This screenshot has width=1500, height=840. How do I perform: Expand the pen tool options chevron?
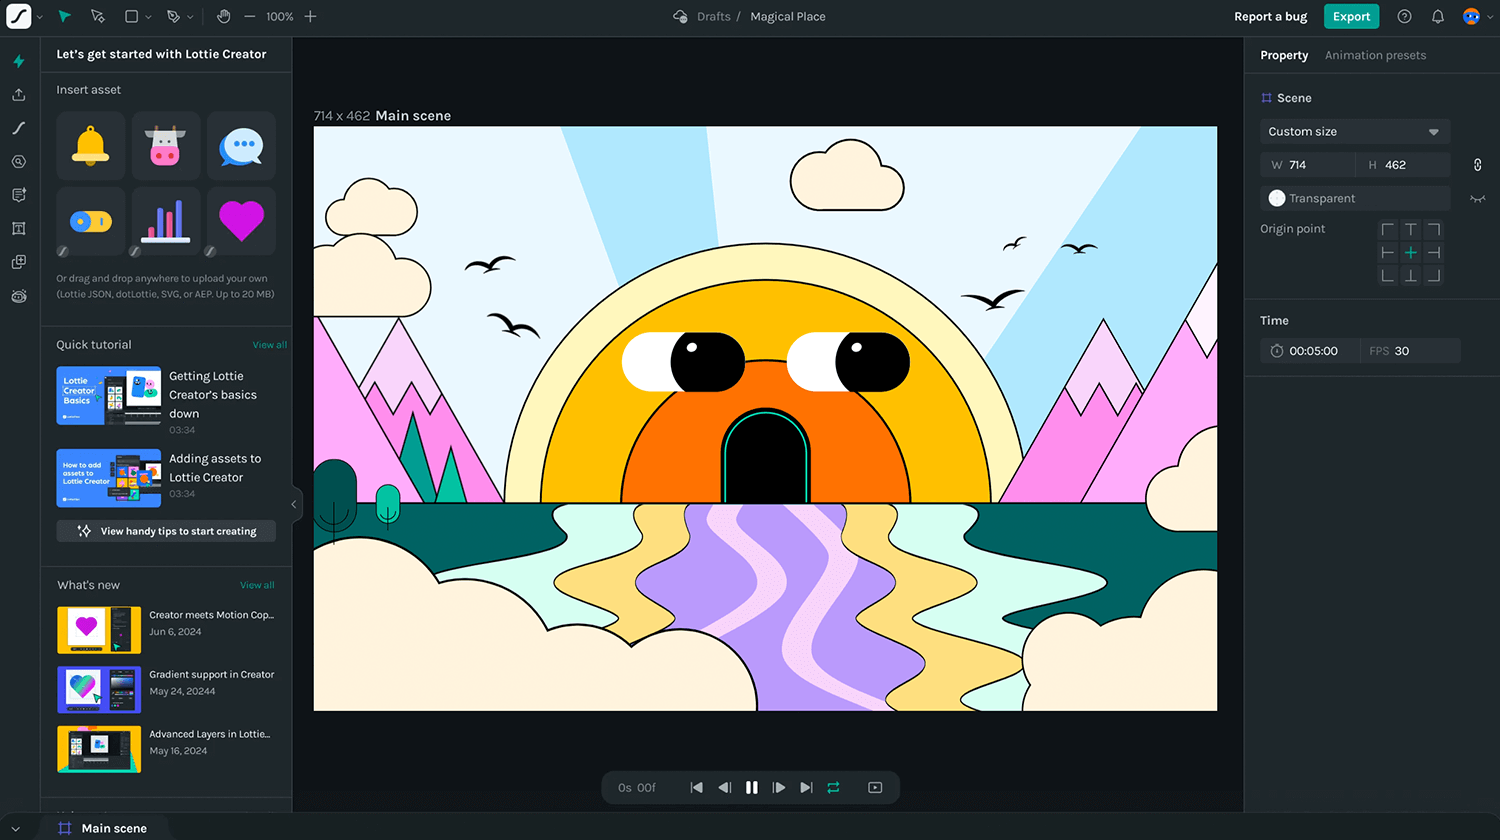[190, 17]
